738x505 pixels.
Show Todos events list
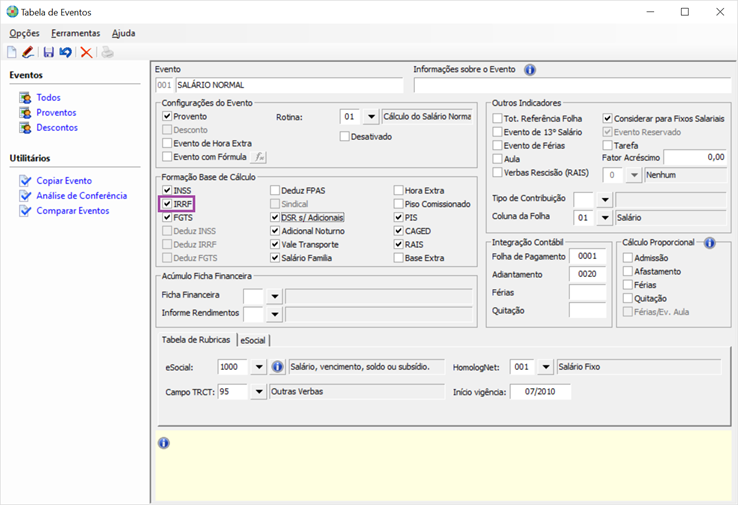pos(48,98)
